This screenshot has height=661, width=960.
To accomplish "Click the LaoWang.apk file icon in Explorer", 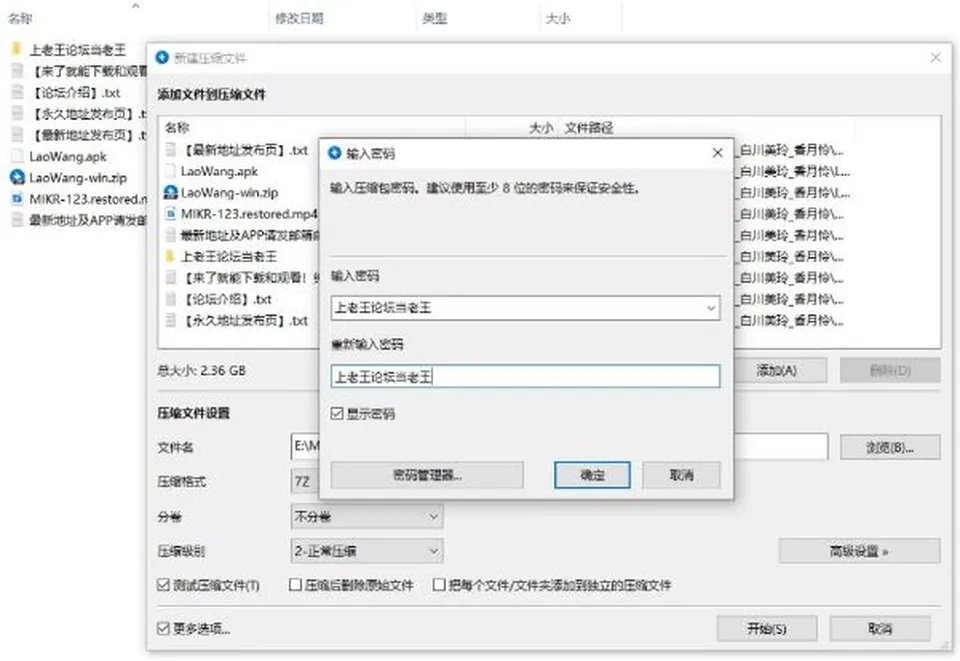I will click(18, 156).
